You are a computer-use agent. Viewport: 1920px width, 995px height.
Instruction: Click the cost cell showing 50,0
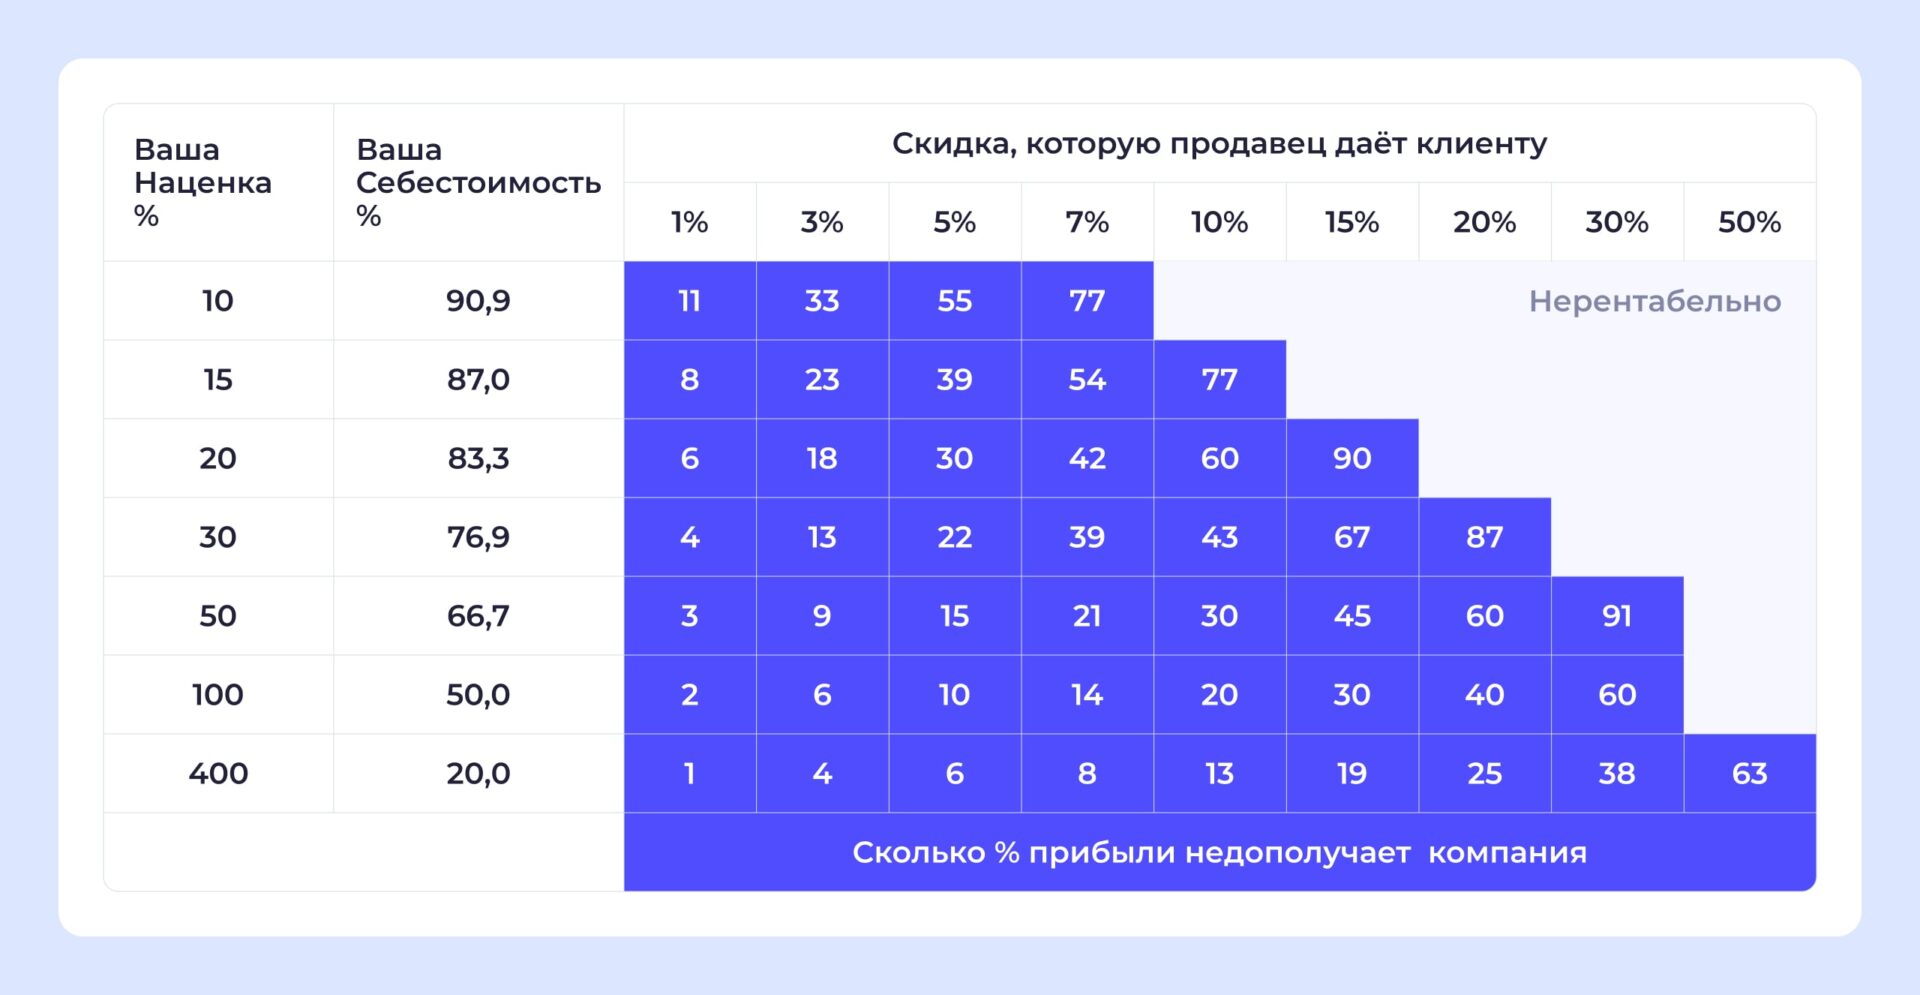478,694
